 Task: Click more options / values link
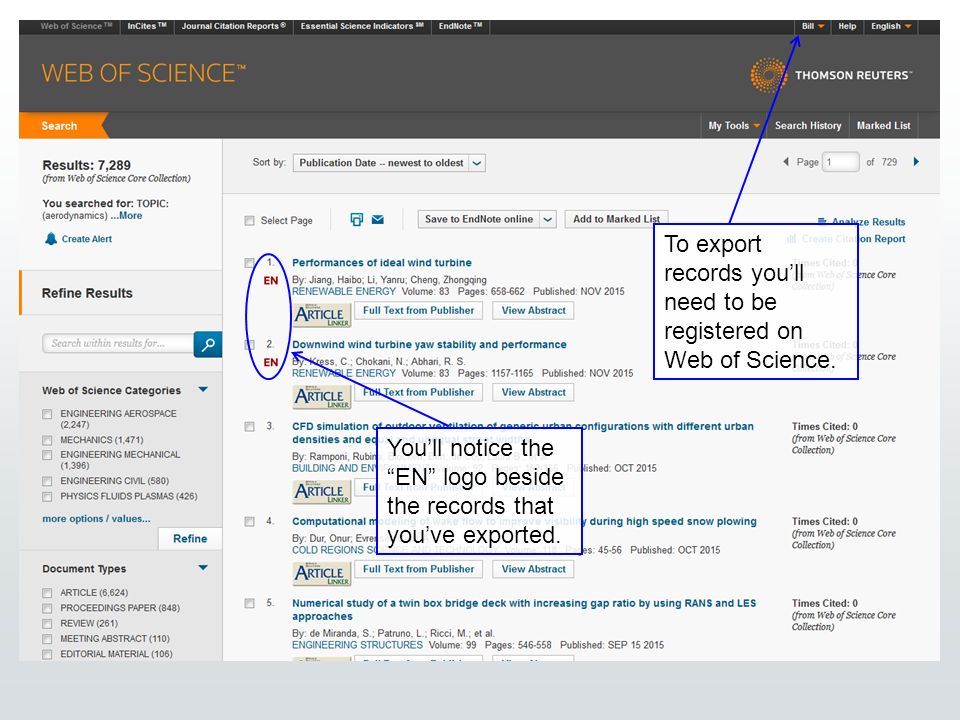[96, 519]
